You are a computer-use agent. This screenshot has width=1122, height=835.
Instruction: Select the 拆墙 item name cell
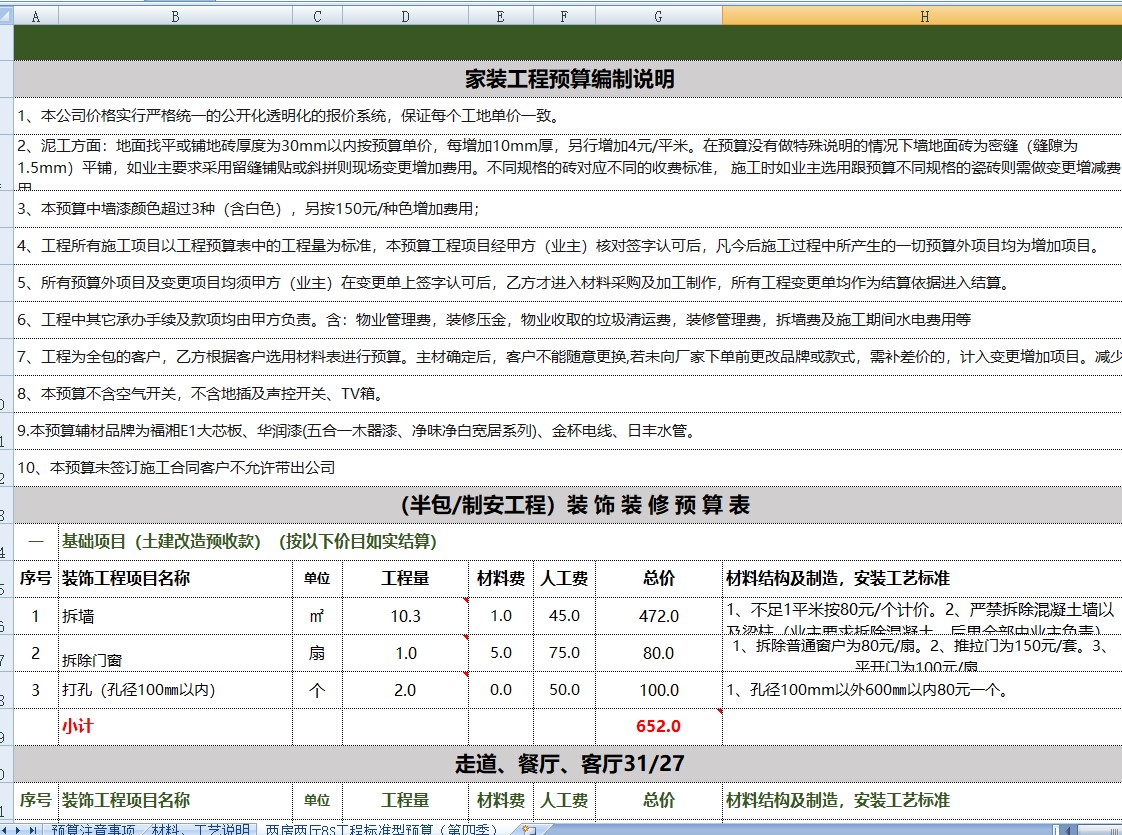(175, 616)
